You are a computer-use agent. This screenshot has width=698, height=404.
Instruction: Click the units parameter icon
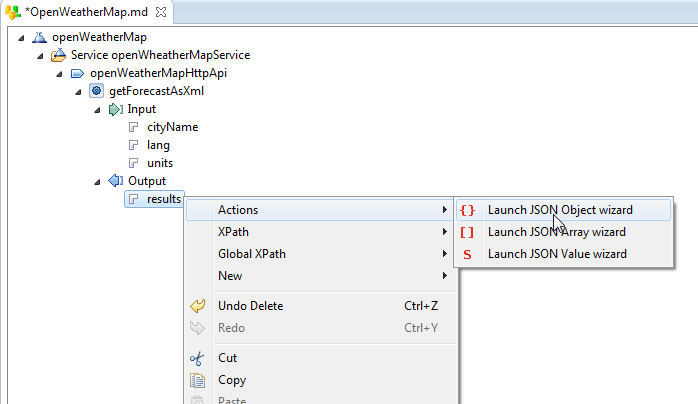(134, 163)
